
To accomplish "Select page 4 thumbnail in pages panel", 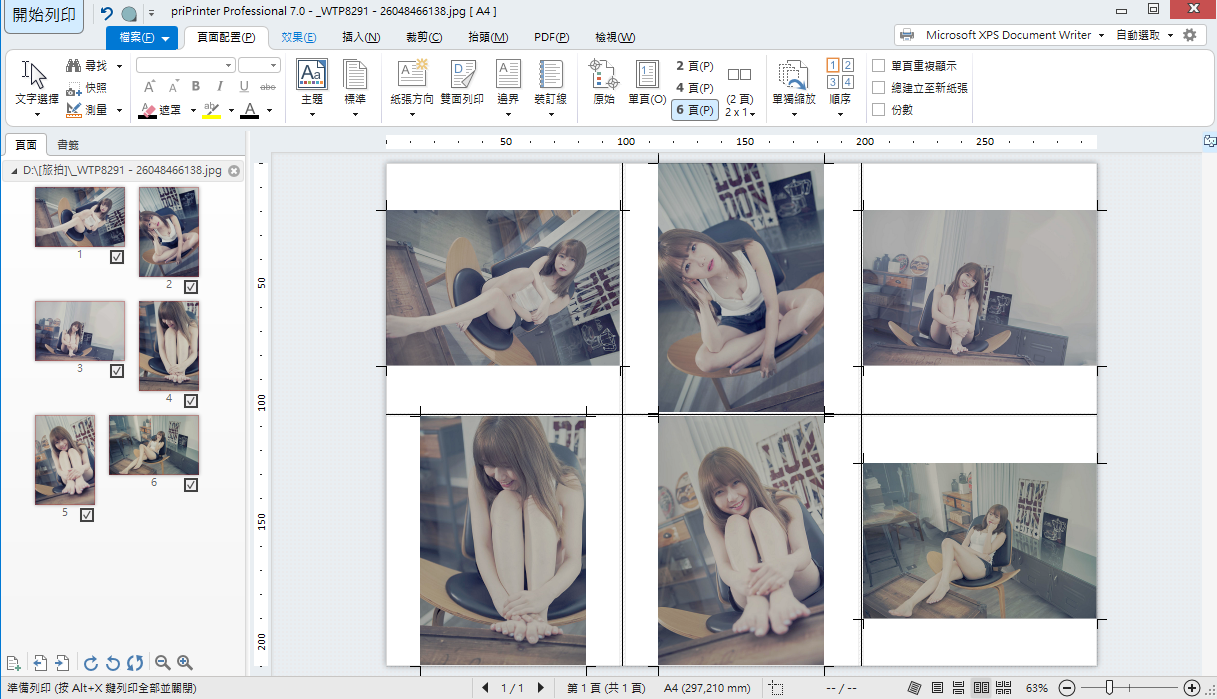I will pyautogui.click(x=169, y=346).
